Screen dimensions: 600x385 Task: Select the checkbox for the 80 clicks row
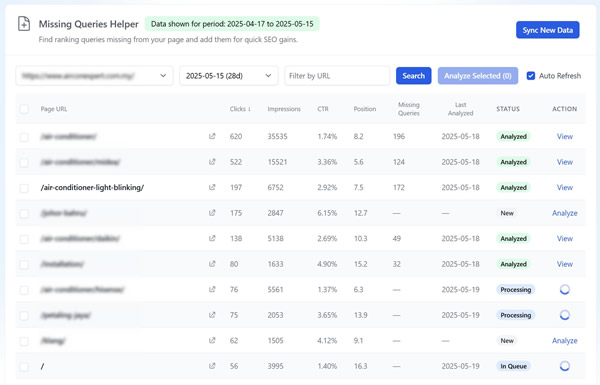point(24,265)
